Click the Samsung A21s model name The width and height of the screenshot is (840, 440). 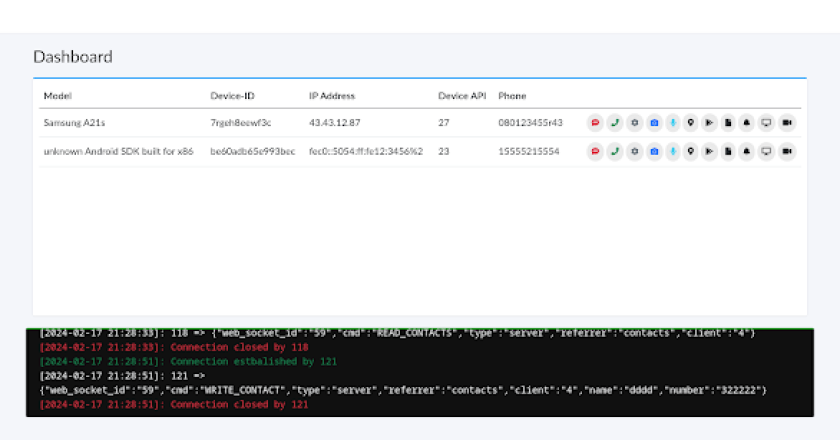pos(76,123)
